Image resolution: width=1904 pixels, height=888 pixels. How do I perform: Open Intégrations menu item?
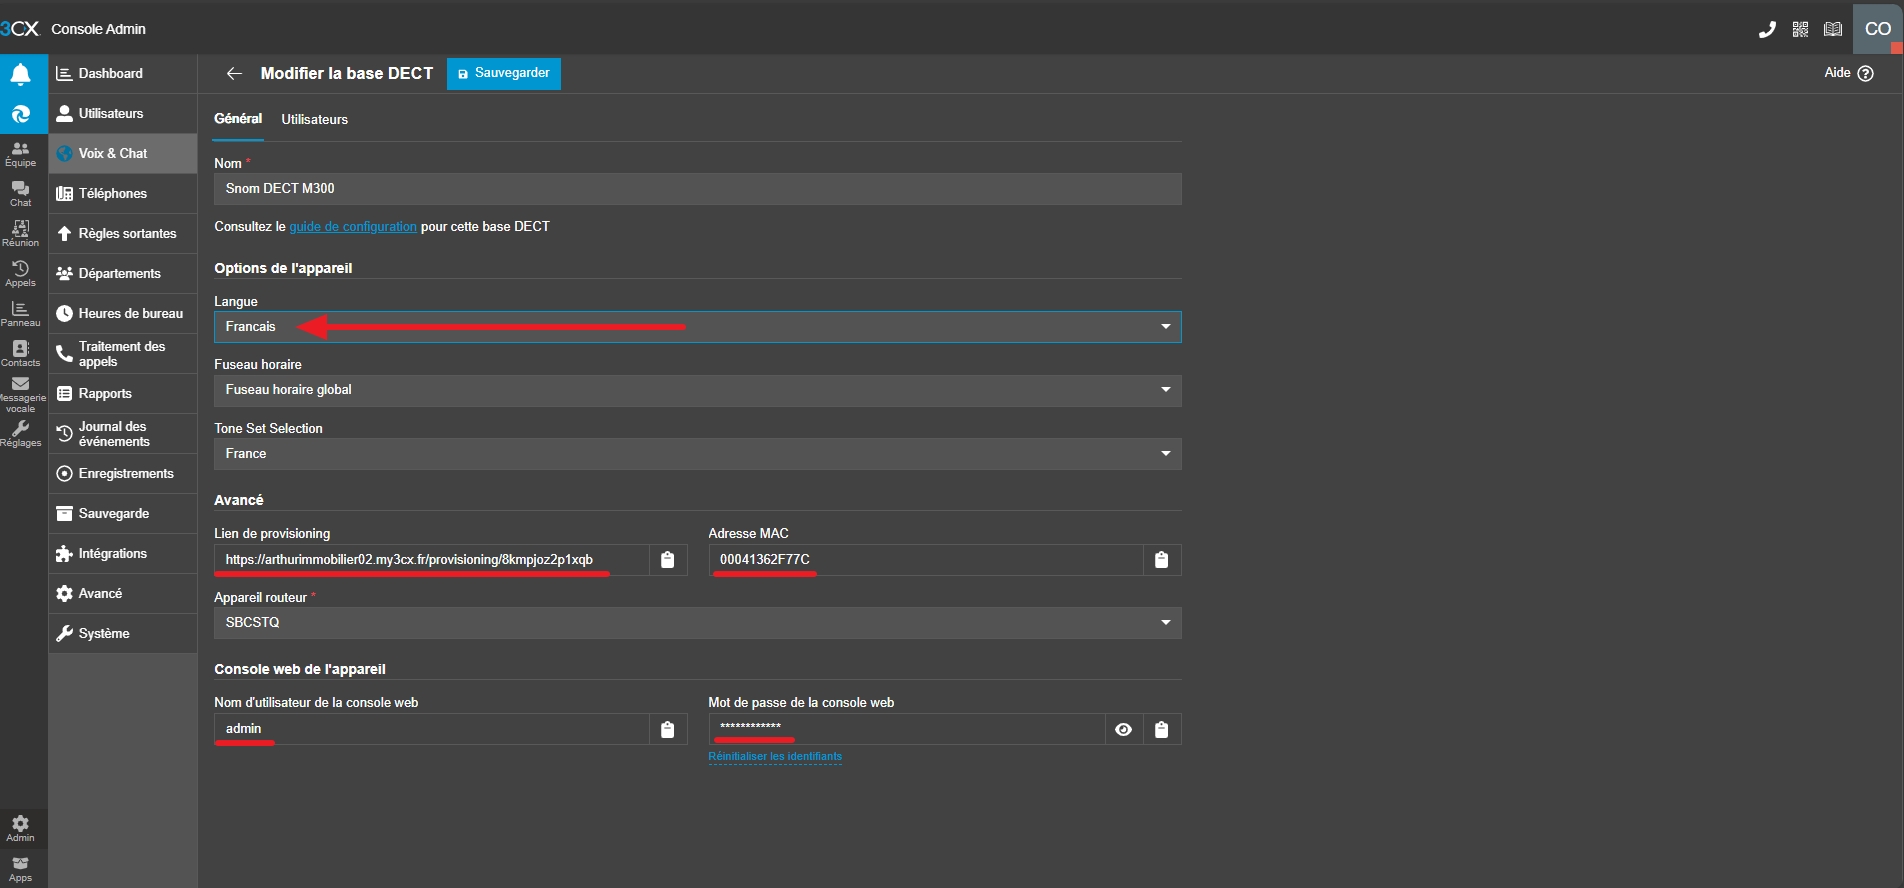click(x=123, y=554)
